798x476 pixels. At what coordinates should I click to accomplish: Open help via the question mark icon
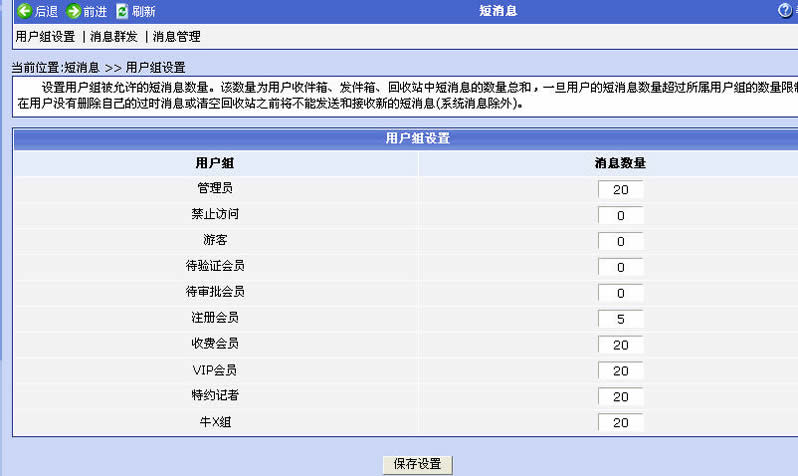(784, 10)
